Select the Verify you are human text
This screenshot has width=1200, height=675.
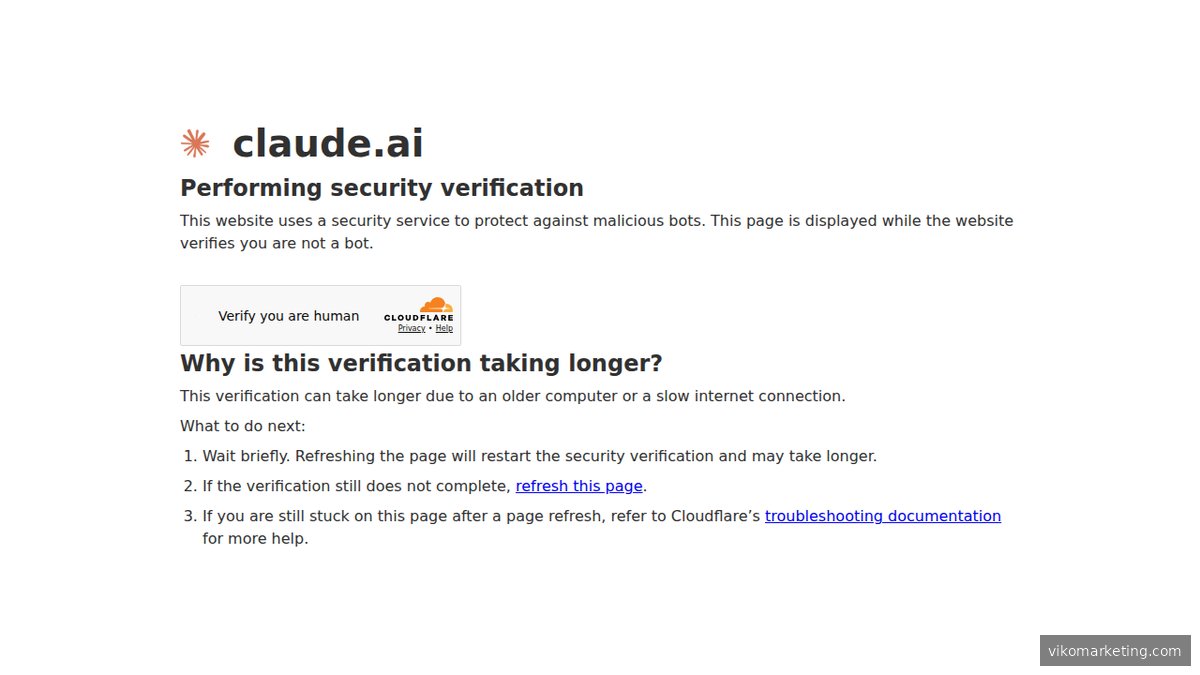289,315
